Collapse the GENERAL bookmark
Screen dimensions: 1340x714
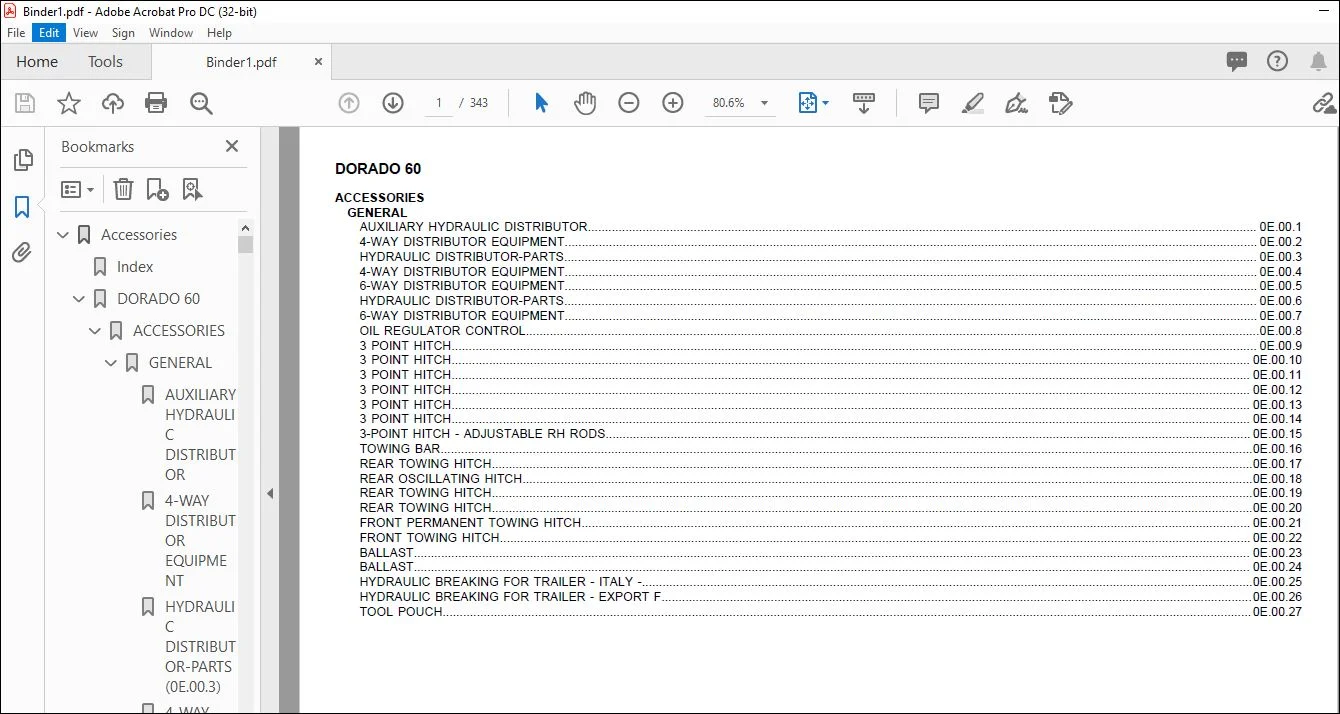coord(111,363)
